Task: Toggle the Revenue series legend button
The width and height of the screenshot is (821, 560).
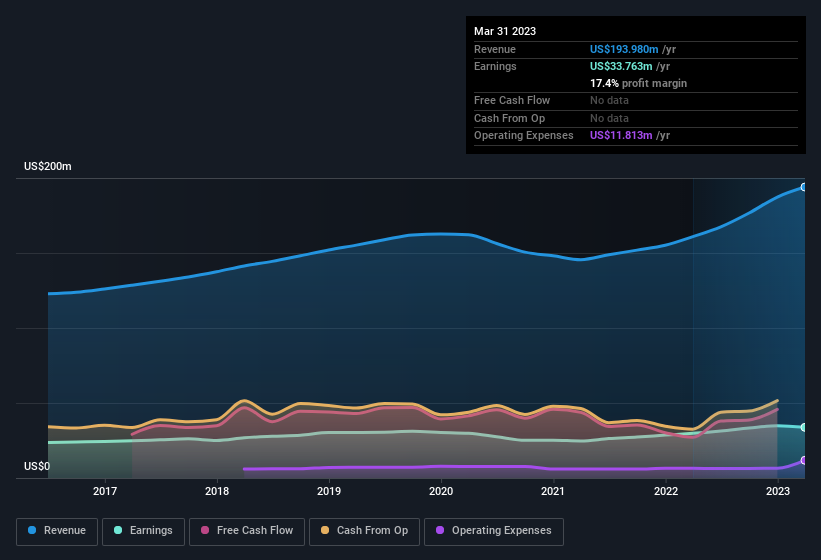Action: pos(57,531)
